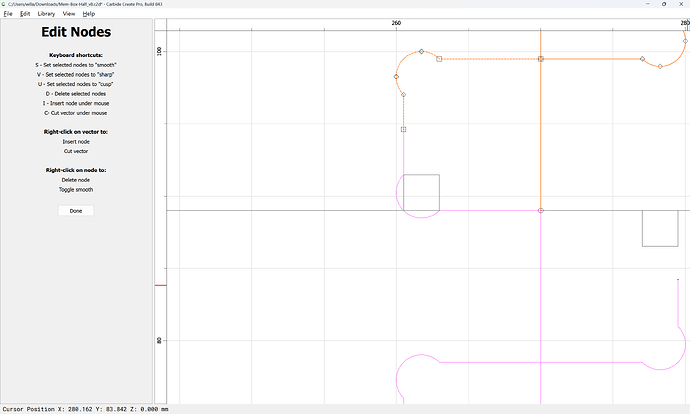The height and width of the screenshot is (414, 690).
Task: Maximize the Carbide Create window
Action: (664, 4)
